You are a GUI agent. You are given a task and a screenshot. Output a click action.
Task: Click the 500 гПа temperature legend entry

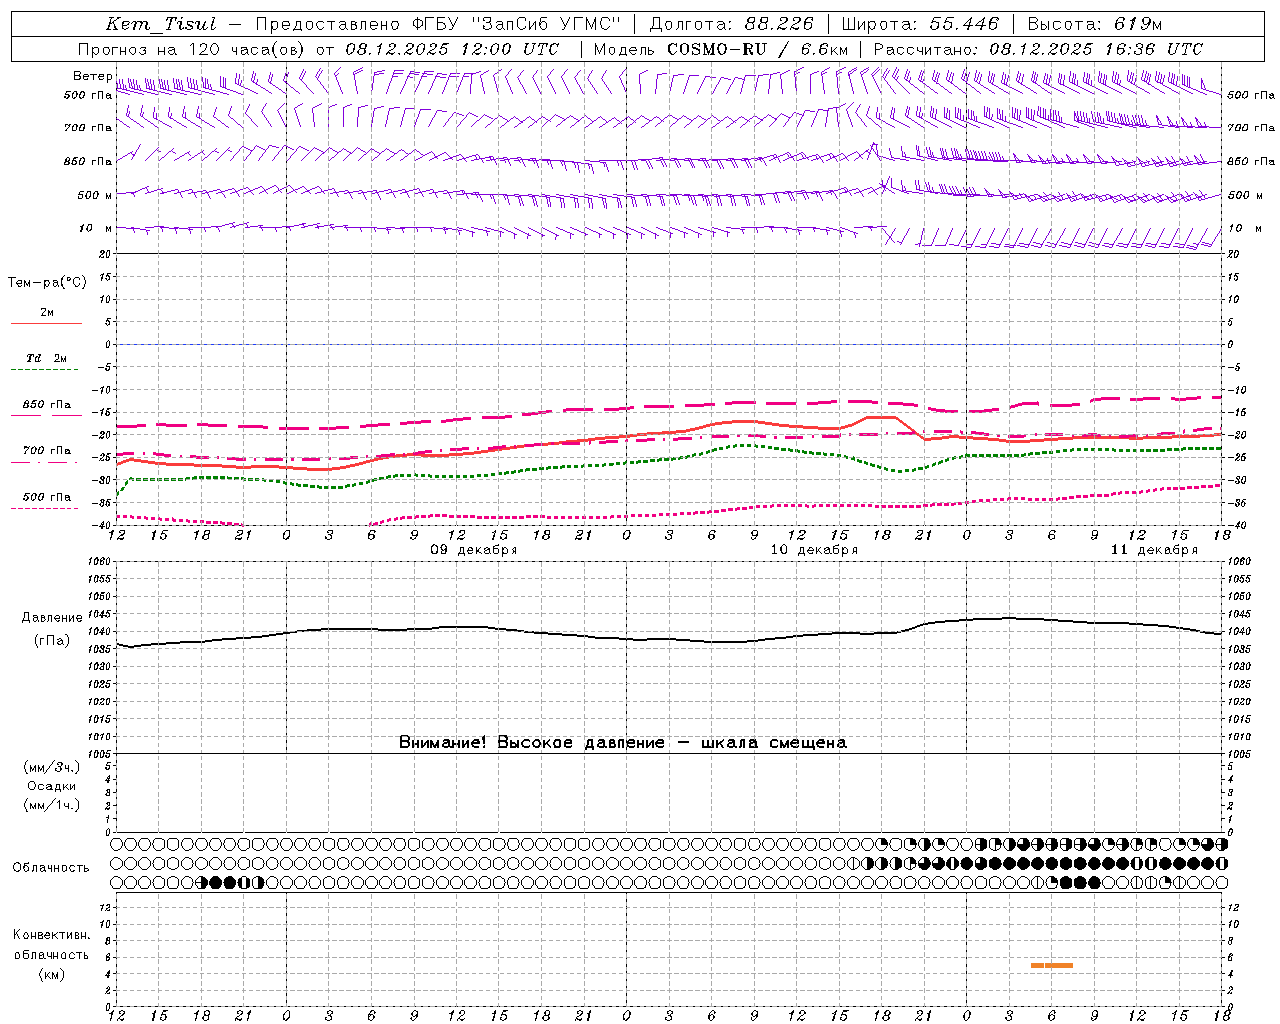tap(47, 497)
